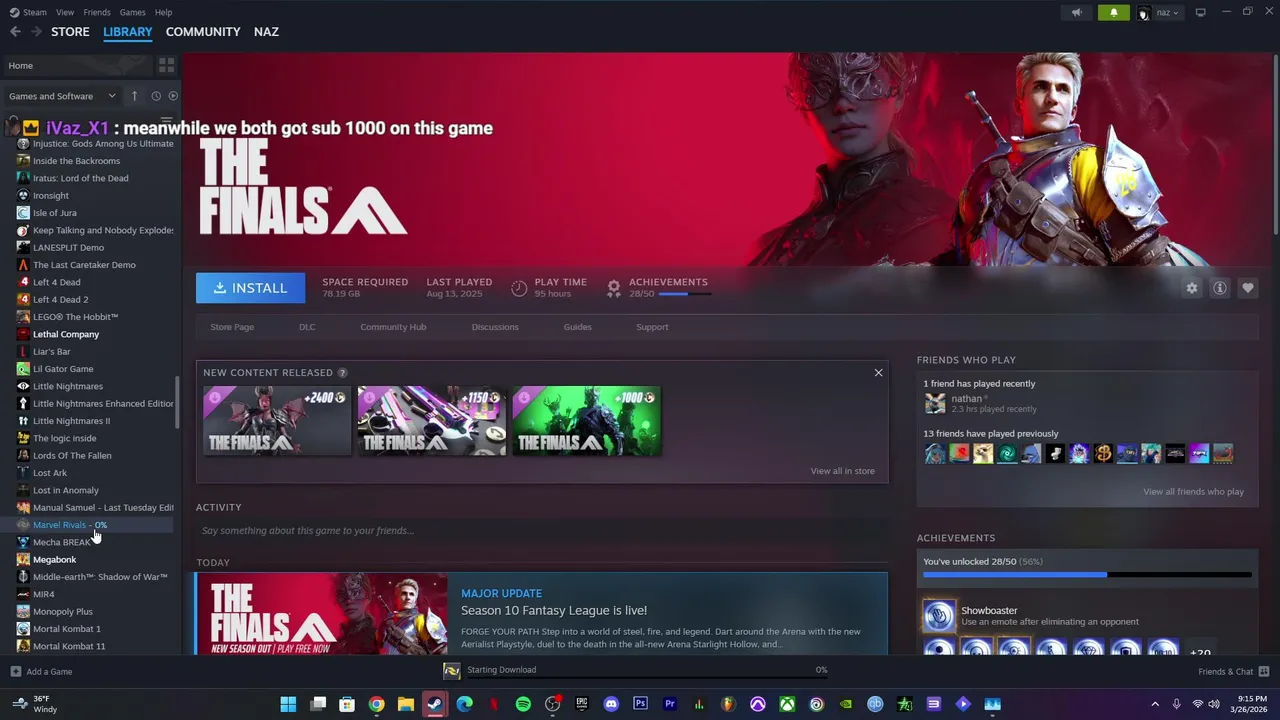The height and width of the screenshot is (720, 1280).
Task: Open the +1150 content pack thumbnail
Action: (x=432, y=421)
